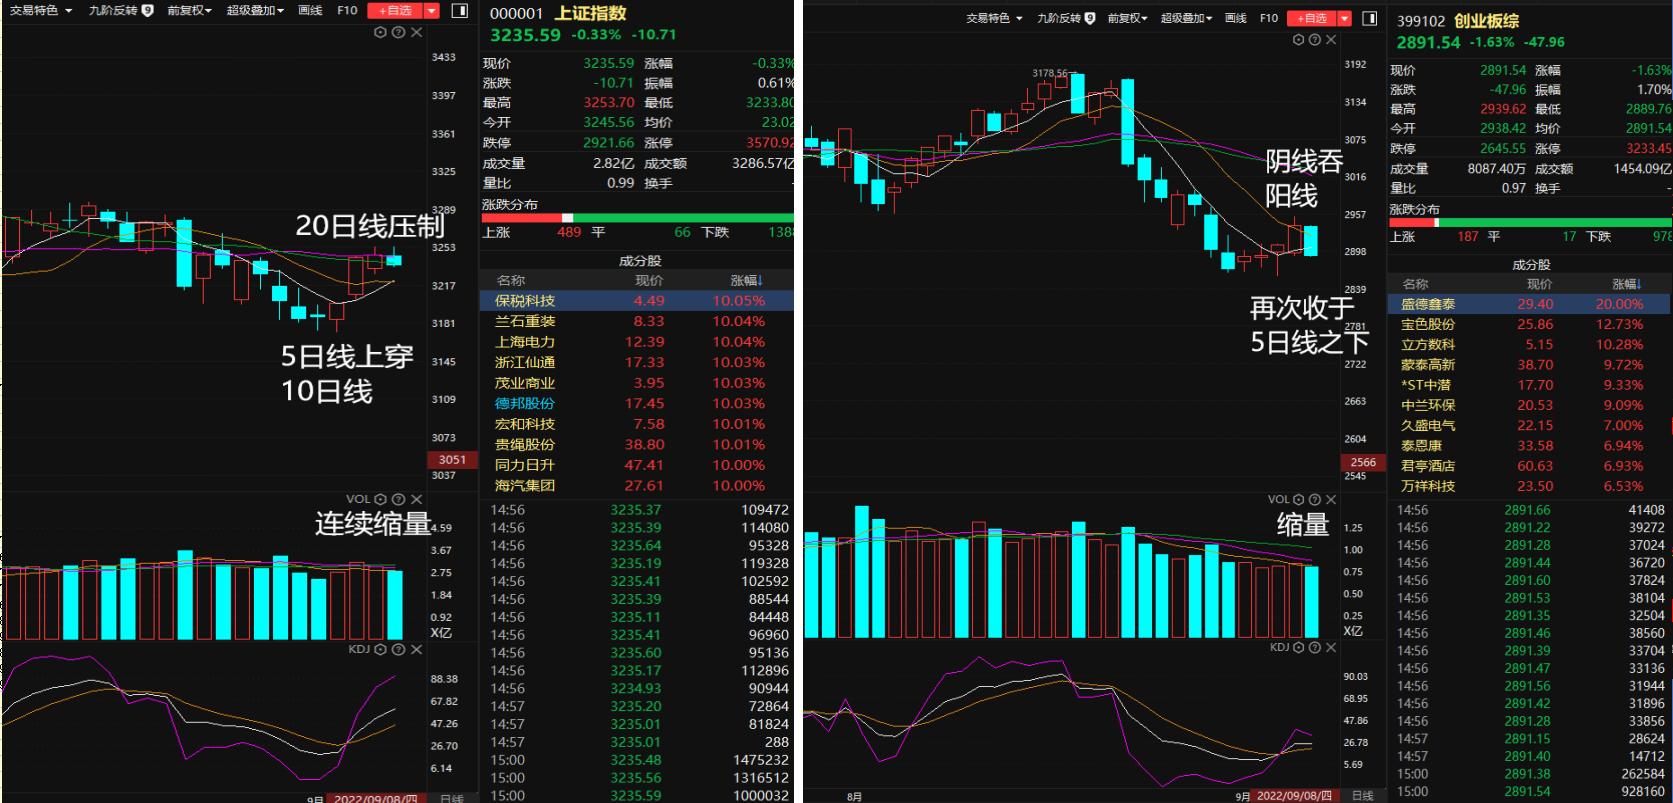
Task: Open 德邦股份 stock row
Action: click(x=637, y=403)
